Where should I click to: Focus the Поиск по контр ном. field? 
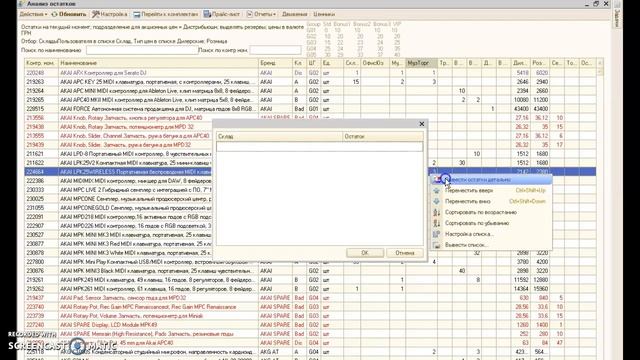(x=276, y=50)
